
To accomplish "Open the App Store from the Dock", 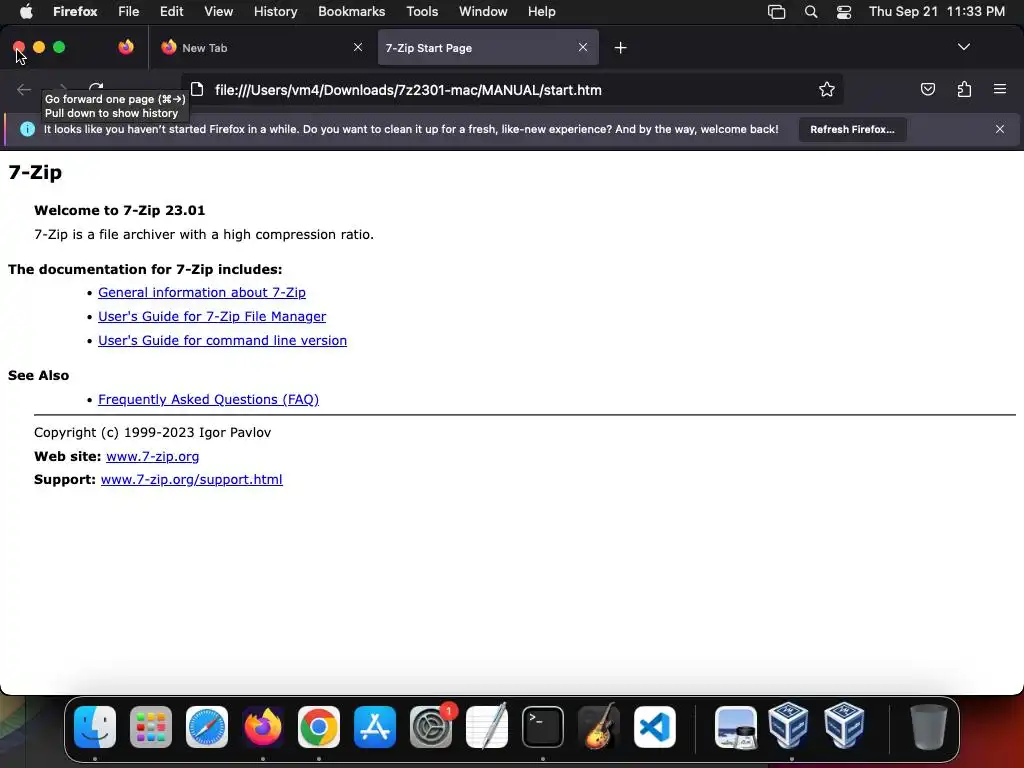I will (375, 727).
